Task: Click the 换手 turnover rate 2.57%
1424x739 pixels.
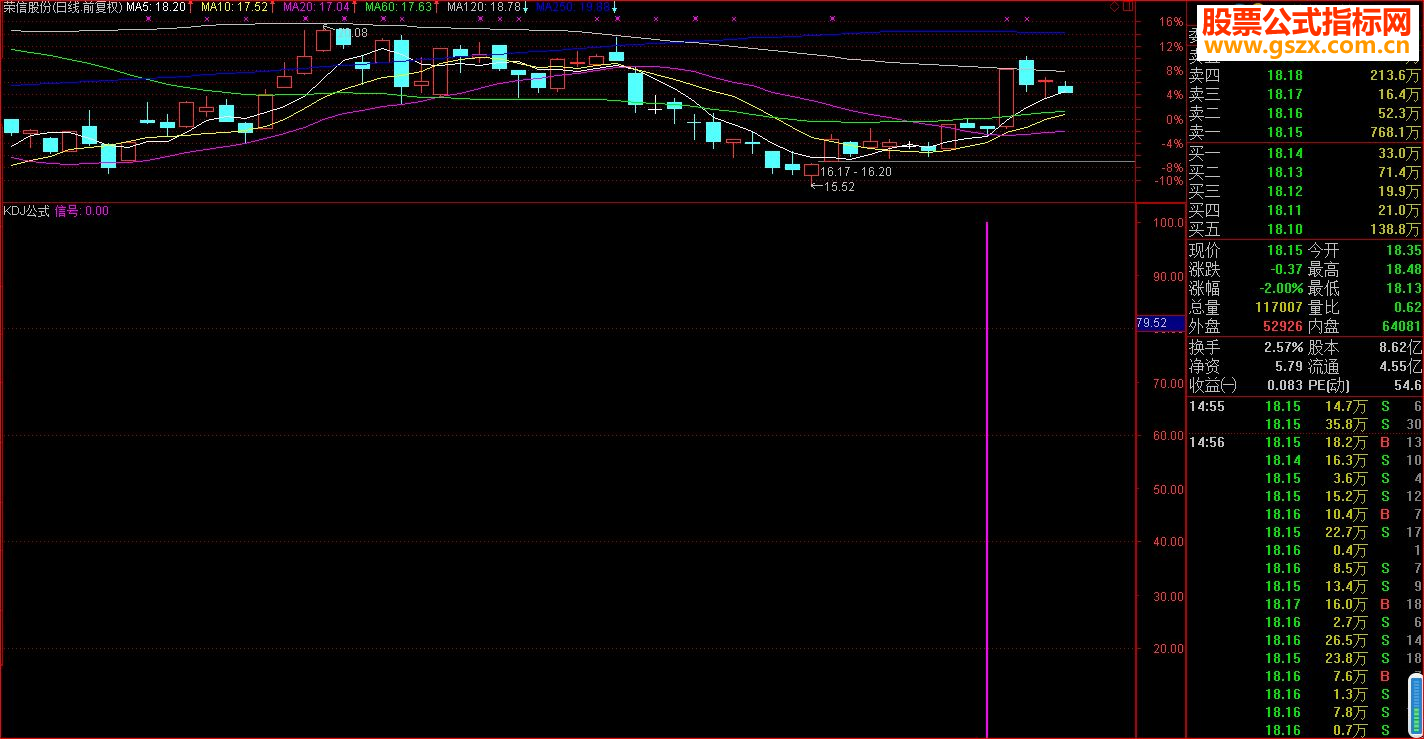Action: [x=1283, y=347]
